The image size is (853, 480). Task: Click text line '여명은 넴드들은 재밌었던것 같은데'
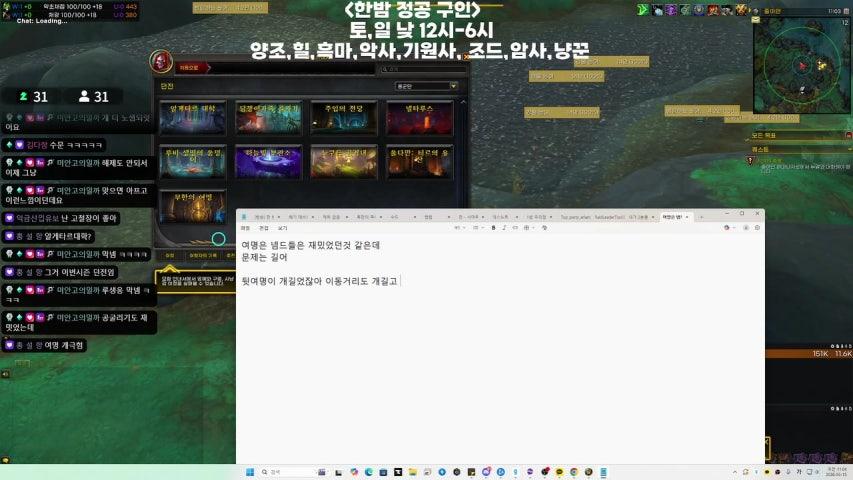(x=310, y=245)
